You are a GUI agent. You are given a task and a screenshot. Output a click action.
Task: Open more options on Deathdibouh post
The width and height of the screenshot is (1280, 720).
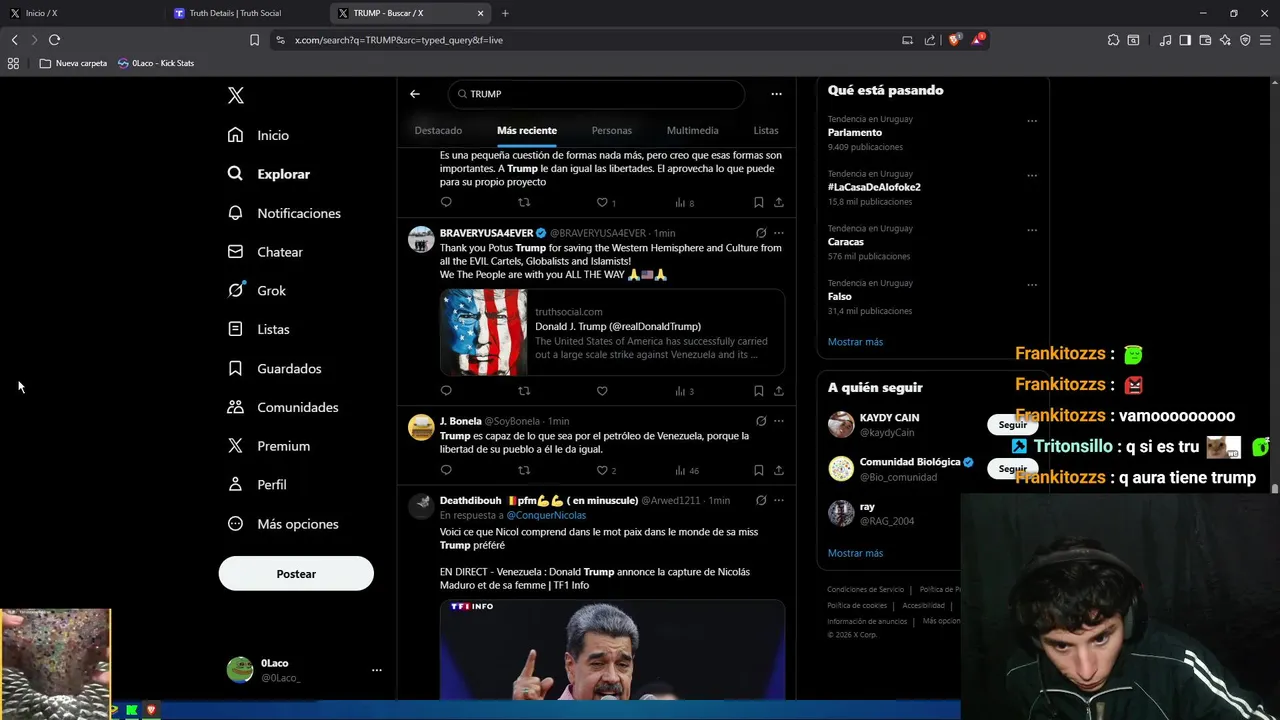[x=779, y=500]
